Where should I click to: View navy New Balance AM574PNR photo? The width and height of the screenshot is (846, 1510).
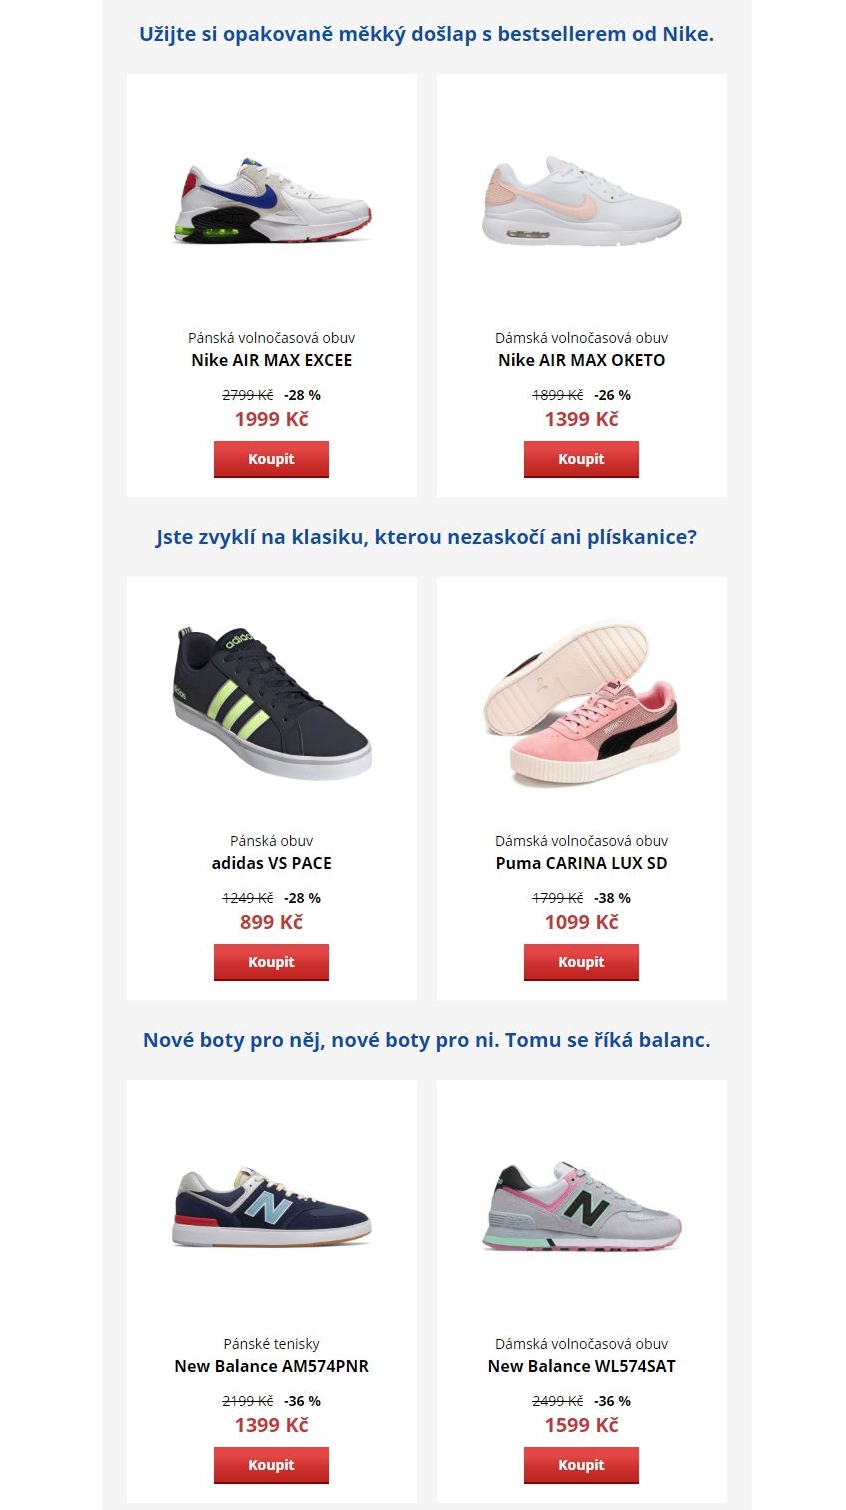(x=272, y=1206)
